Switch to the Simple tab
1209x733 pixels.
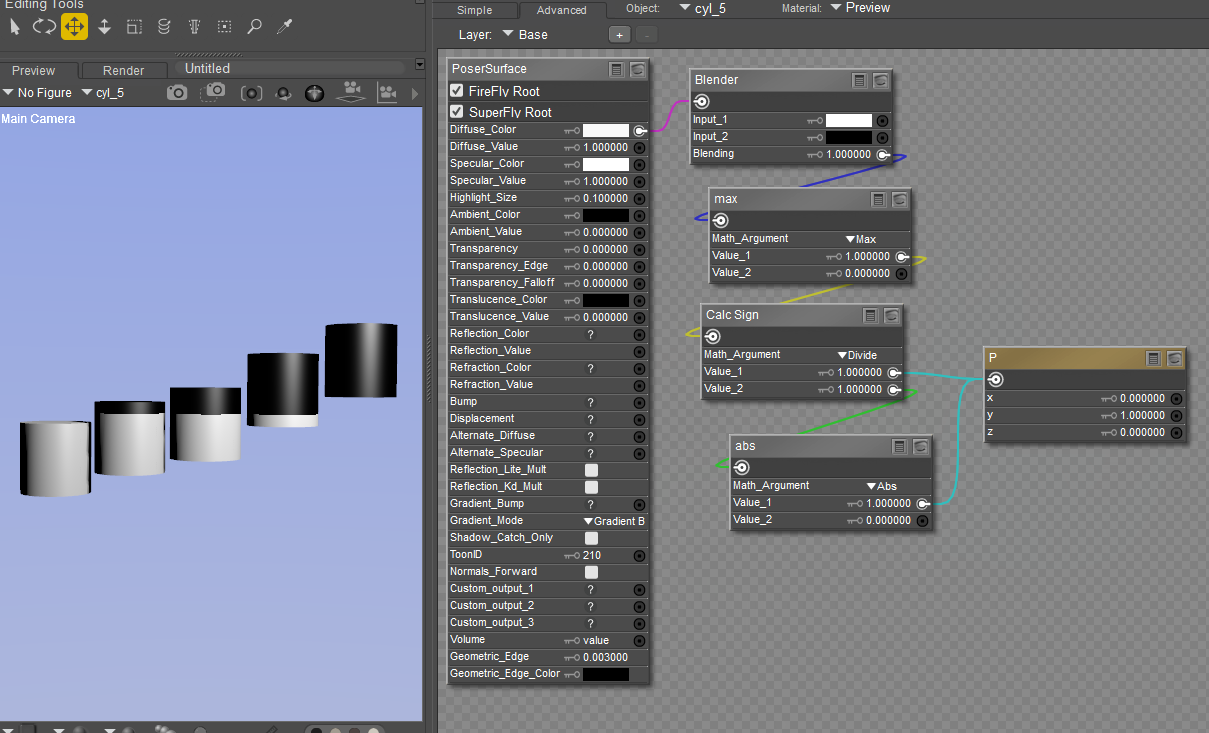(474, 10)
